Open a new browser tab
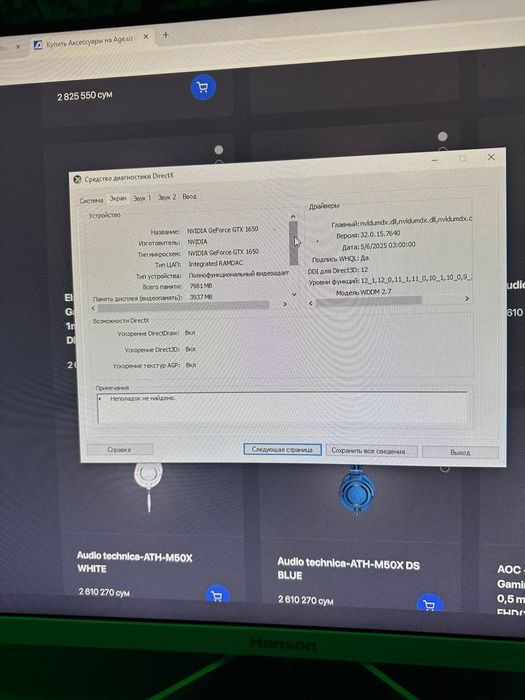The width and height of the screenshot is (525, 700). [165, 34]
